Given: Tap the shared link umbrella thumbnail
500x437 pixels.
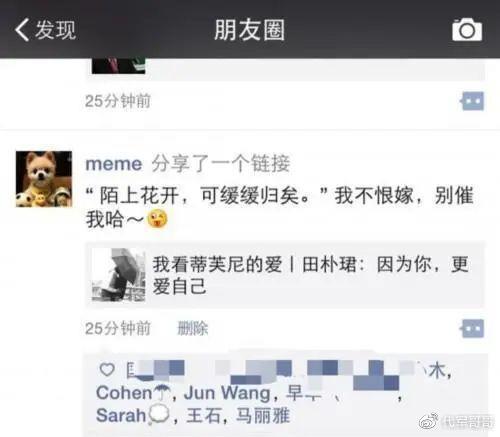Looking at the screenshot, I should (x=118, y=275).
